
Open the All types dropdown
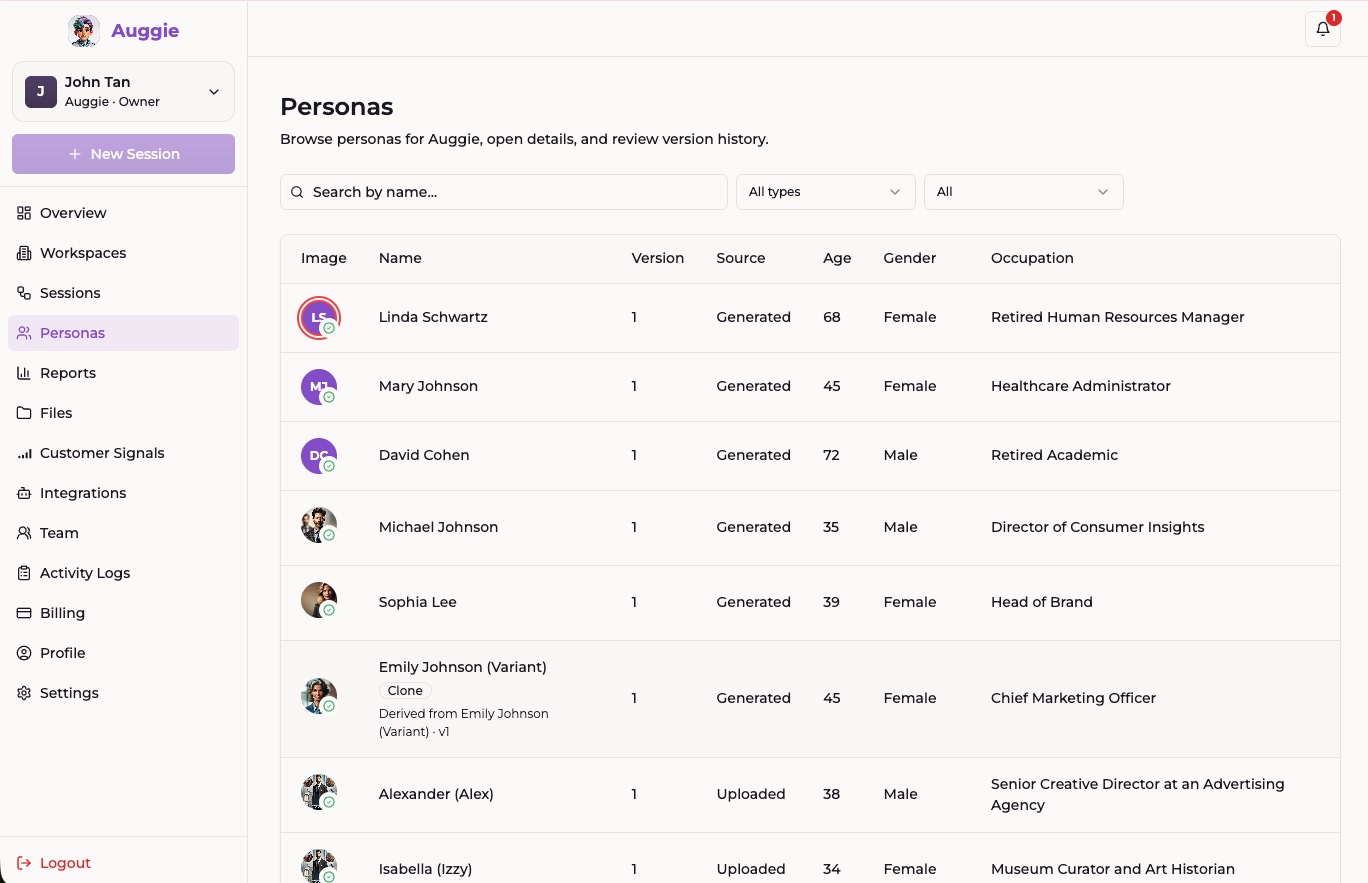pyautogui.click(x=825, y=192)
